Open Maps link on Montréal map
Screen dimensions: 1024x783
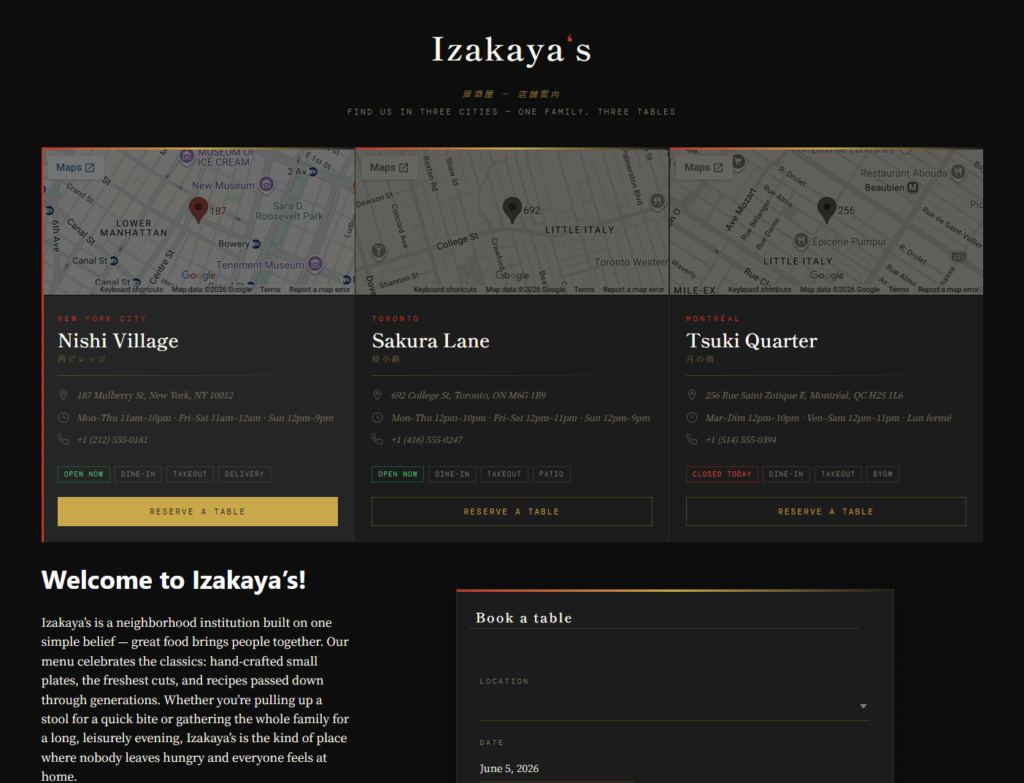point(703,167)
